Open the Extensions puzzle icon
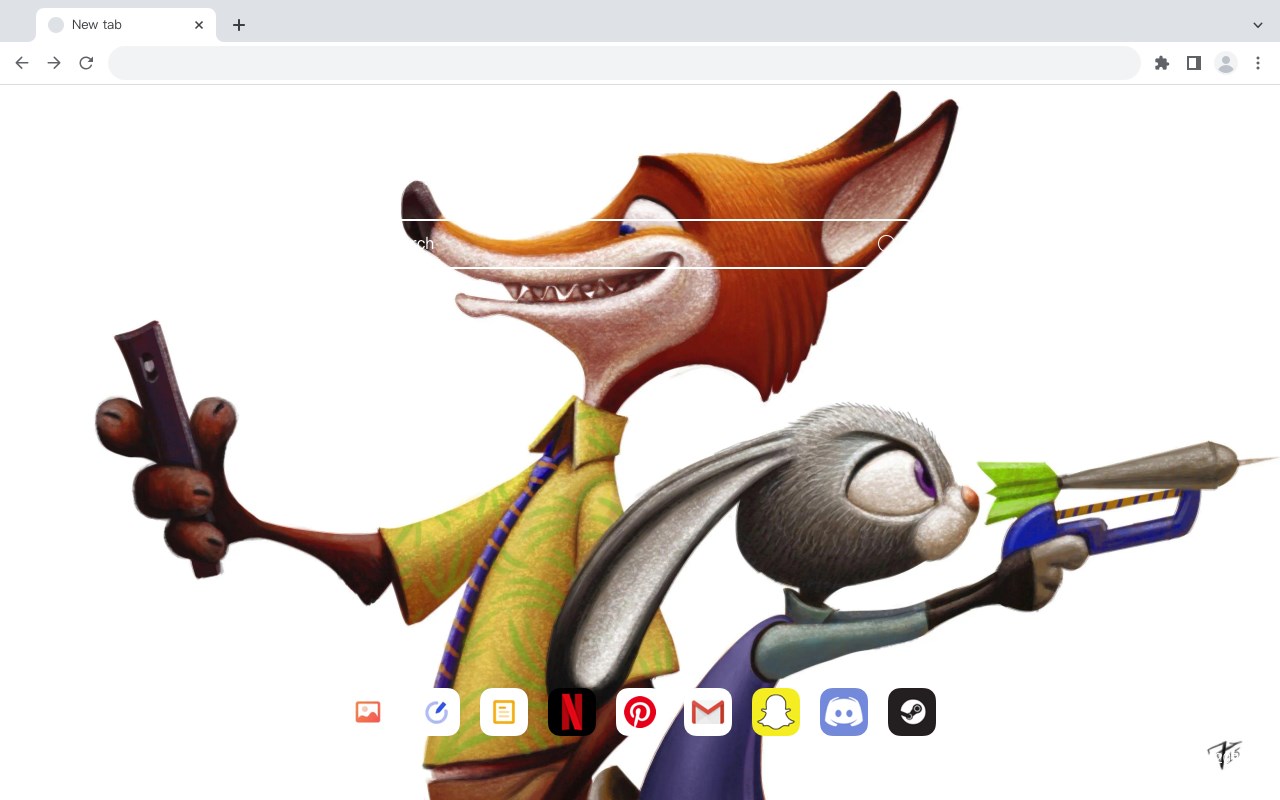1280x800 pixels. pyautogui.click(x=1162, y=63)
